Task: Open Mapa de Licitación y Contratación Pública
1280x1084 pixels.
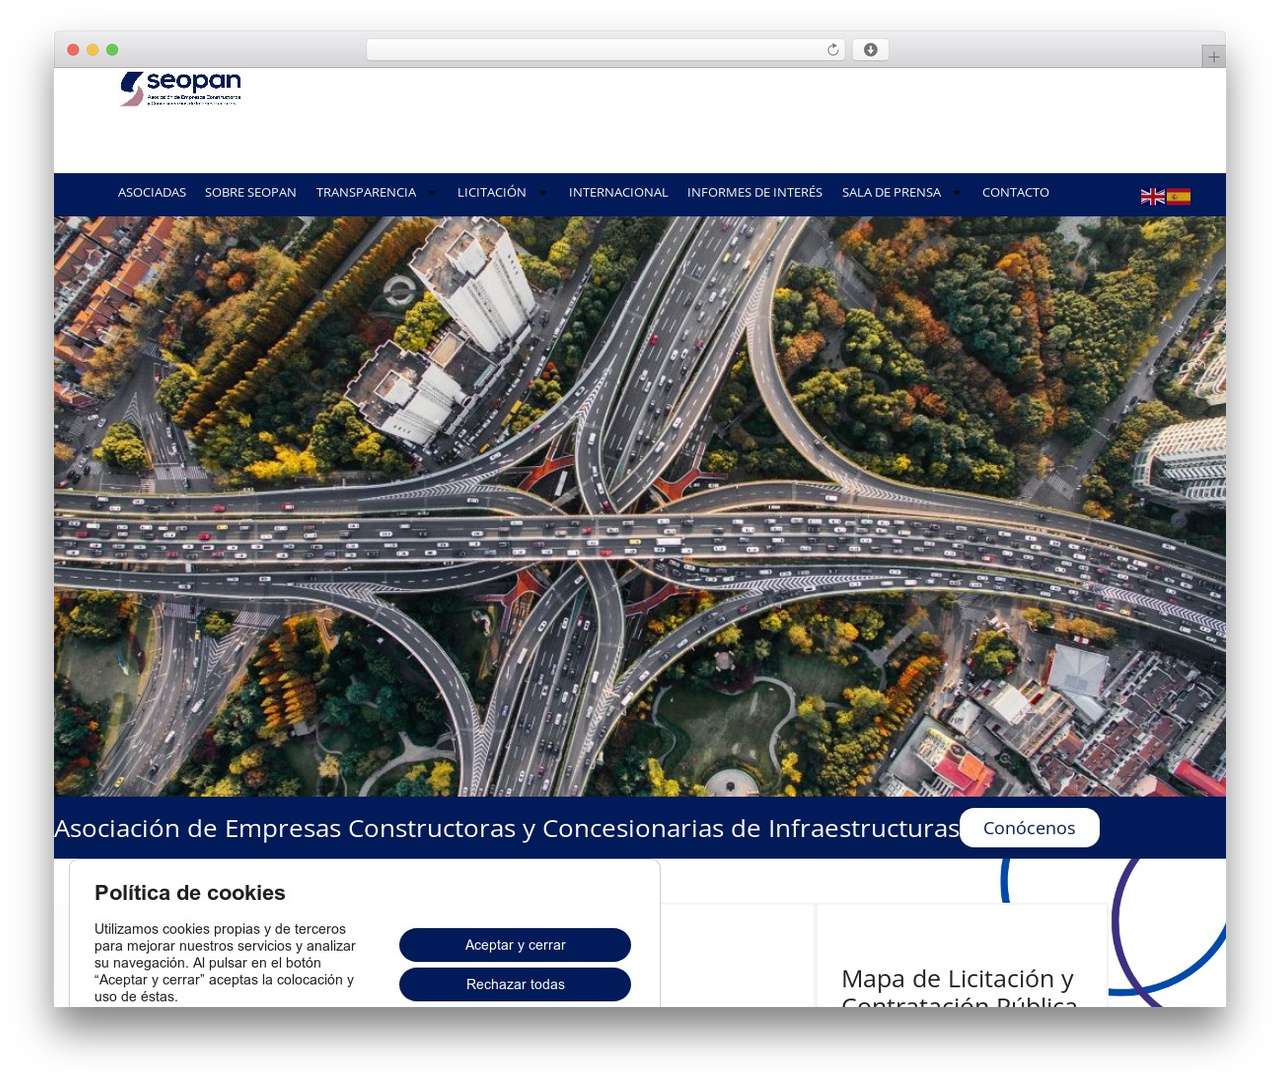Action: coord(959,991)
